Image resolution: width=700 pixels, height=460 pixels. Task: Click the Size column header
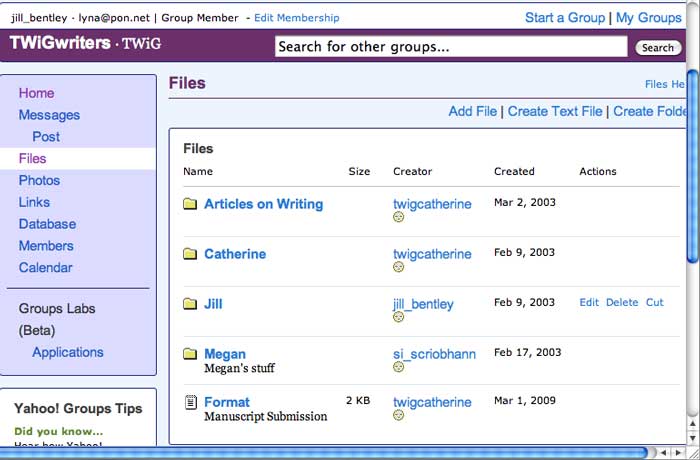coord(359,171)
